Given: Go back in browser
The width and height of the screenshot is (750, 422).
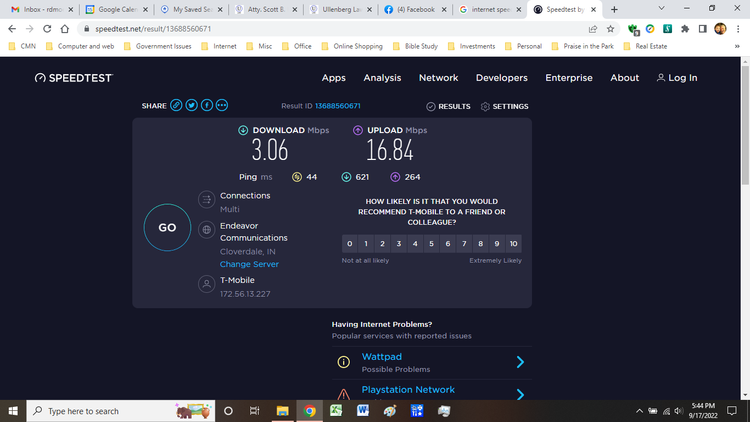Looking at the screenshot, I should [12, 29].
